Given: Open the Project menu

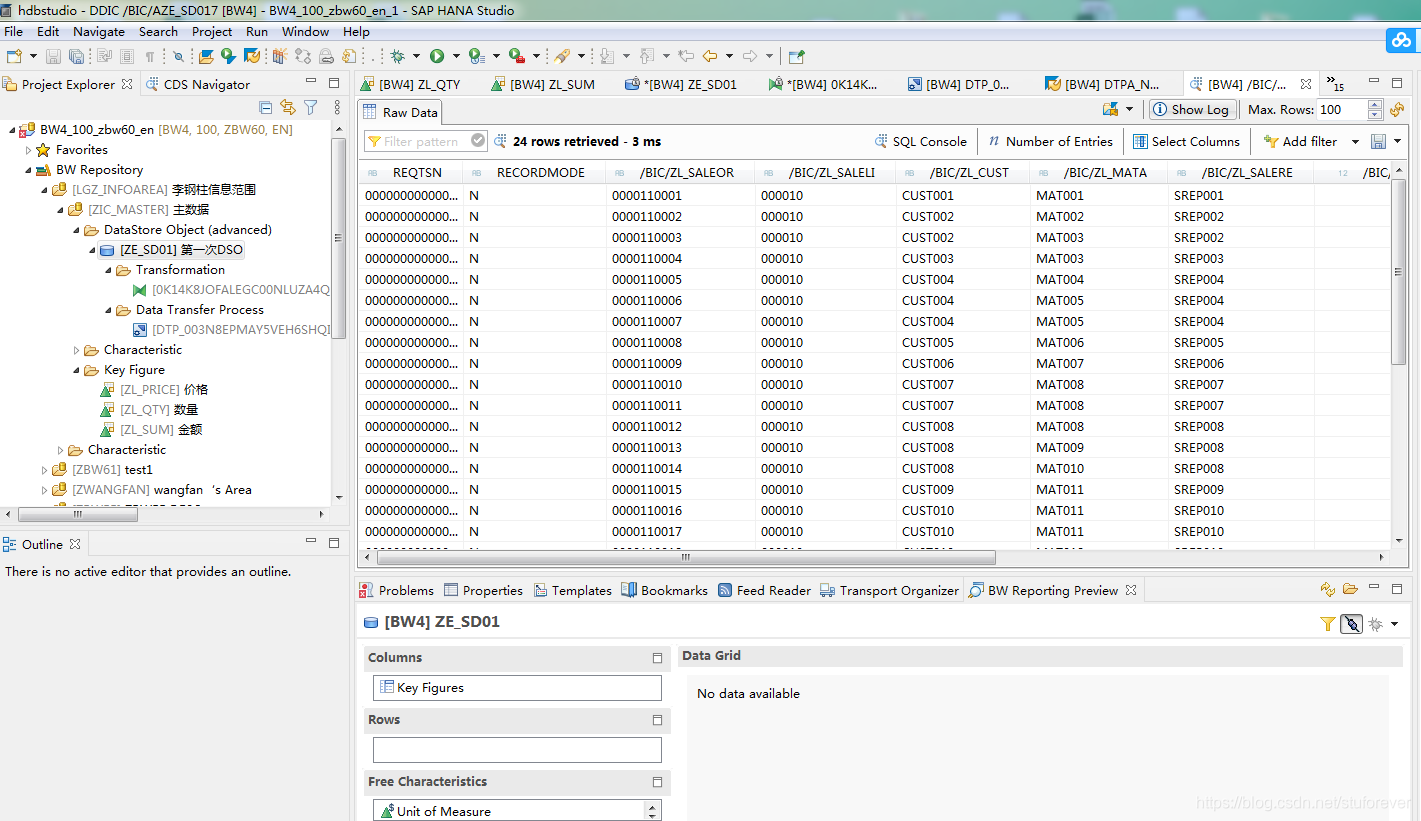Looking at the screenshot, I should click(x=212, y=31).
